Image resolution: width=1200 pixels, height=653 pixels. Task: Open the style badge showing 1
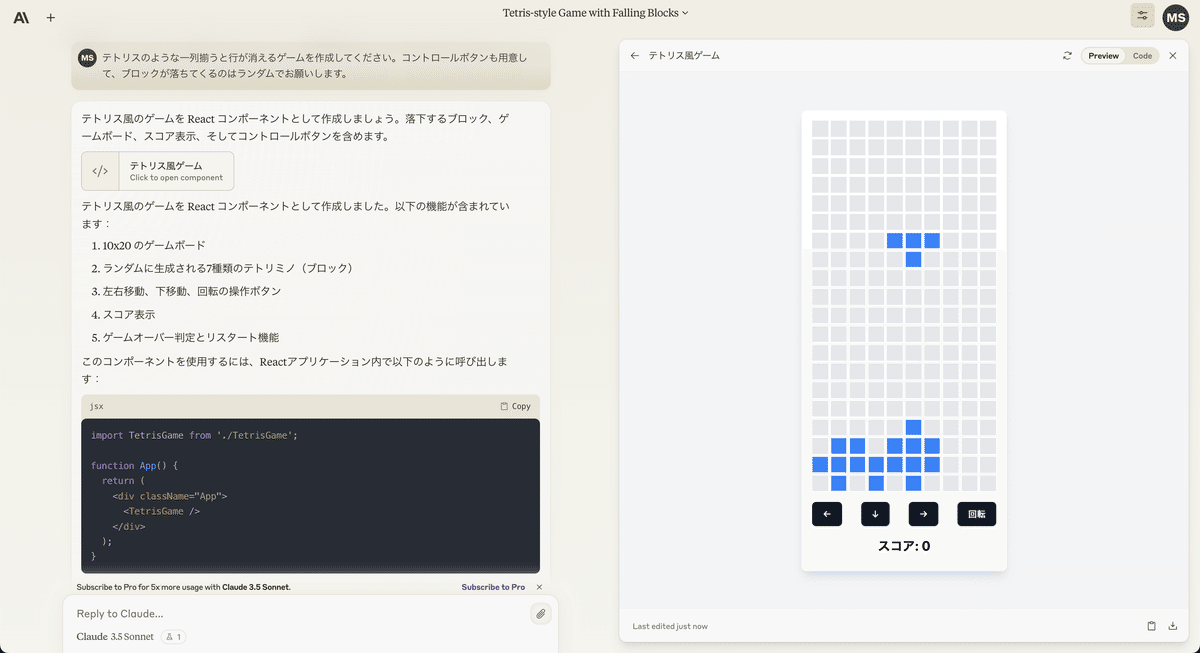[174, 637]
